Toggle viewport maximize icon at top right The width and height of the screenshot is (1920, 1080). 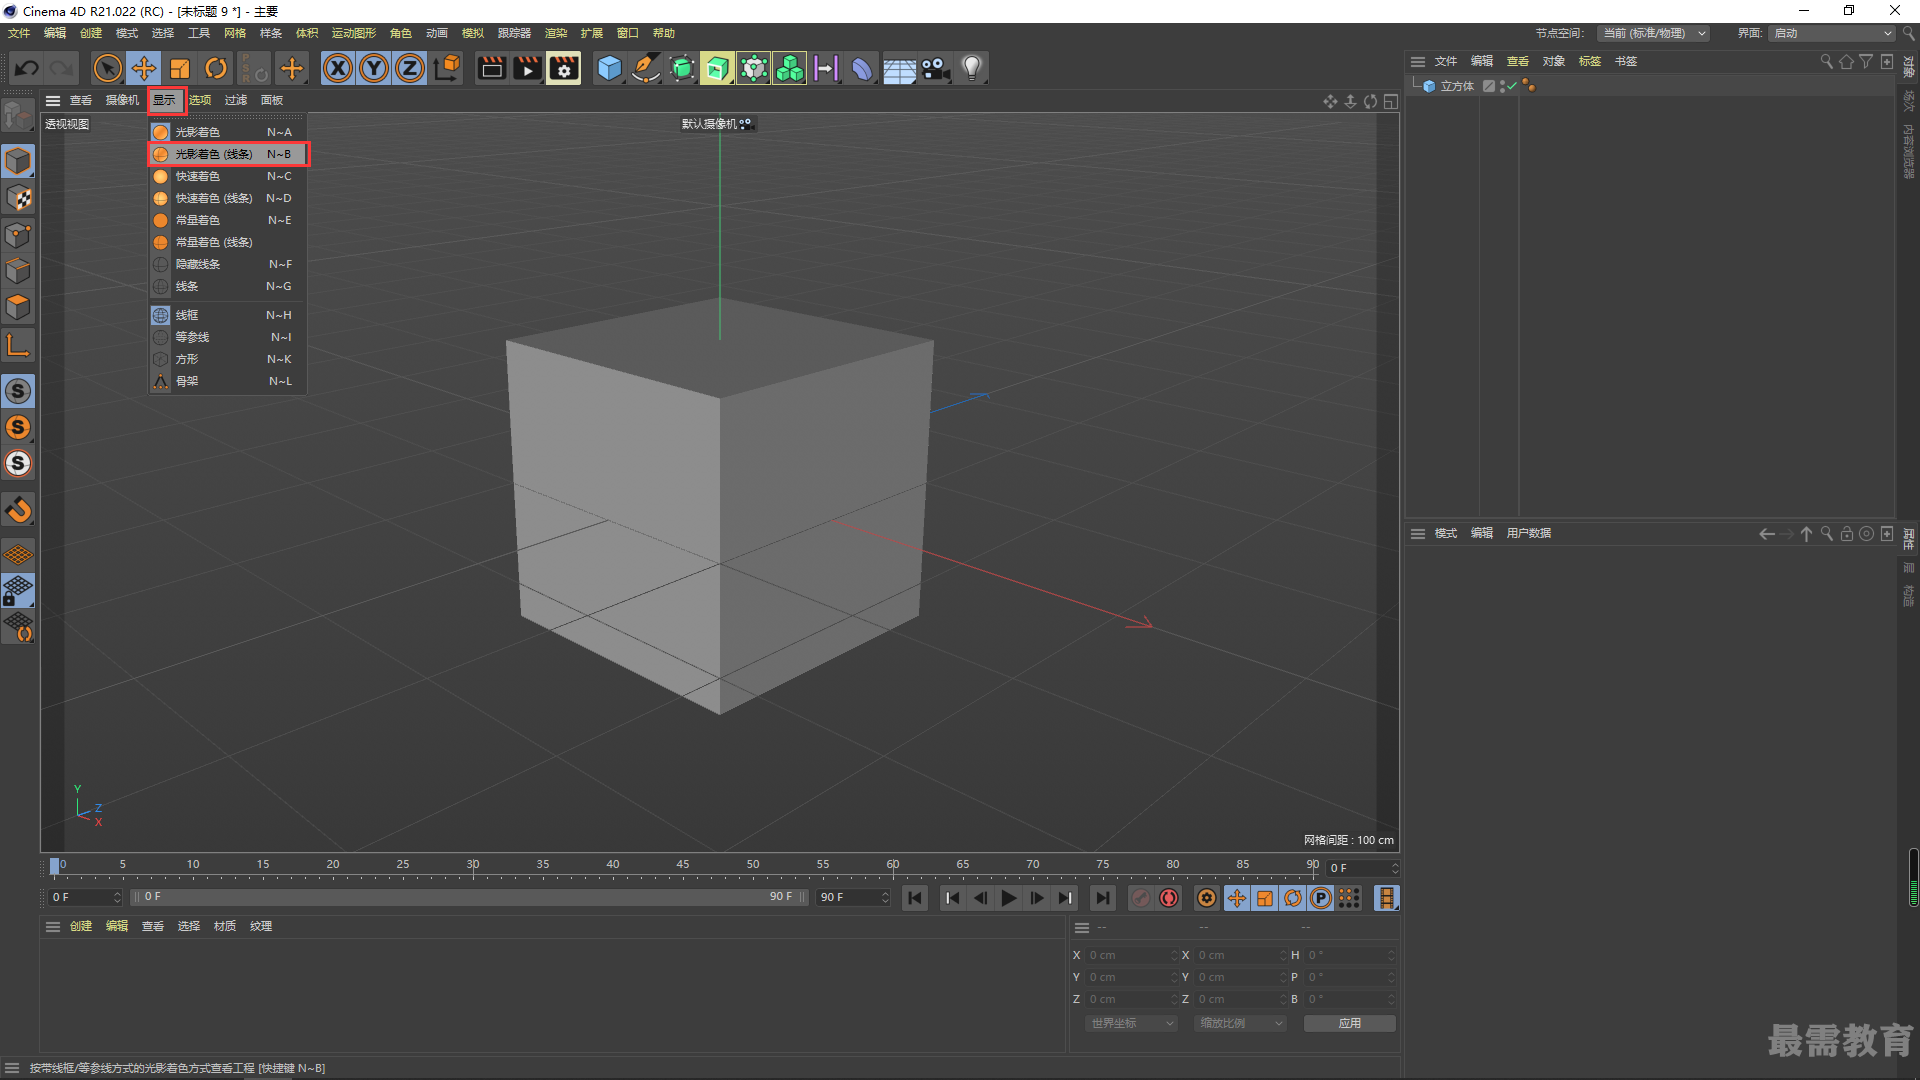point(1391,101)
